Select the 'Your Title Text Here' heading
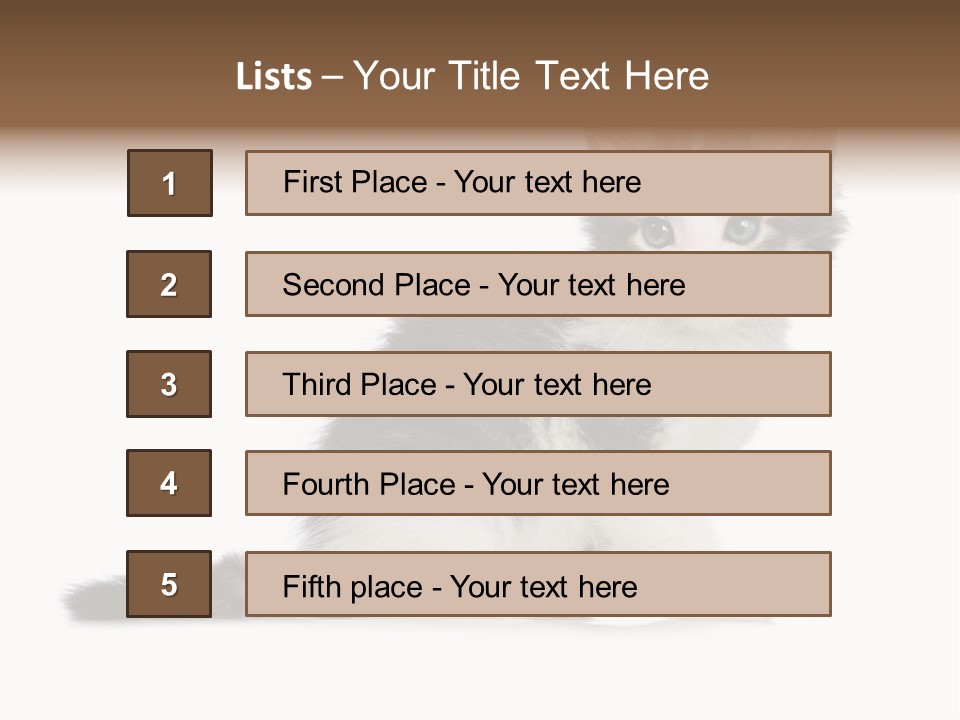This screenshot has width=960, height=720. click(531, 76)
